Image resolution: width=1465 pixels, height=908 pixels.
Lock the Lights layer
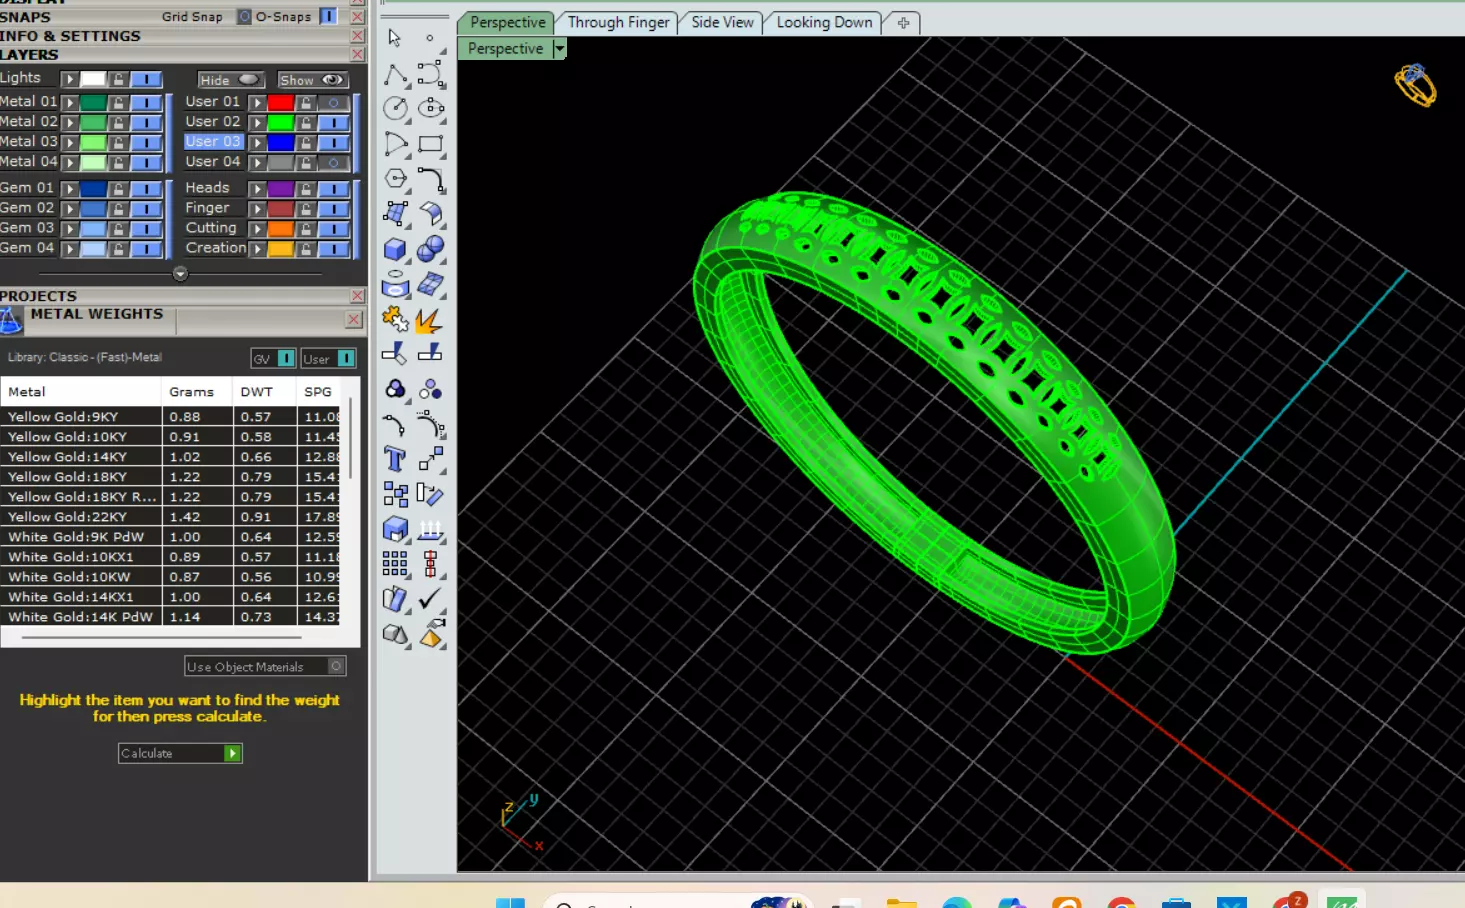[119, 79]
